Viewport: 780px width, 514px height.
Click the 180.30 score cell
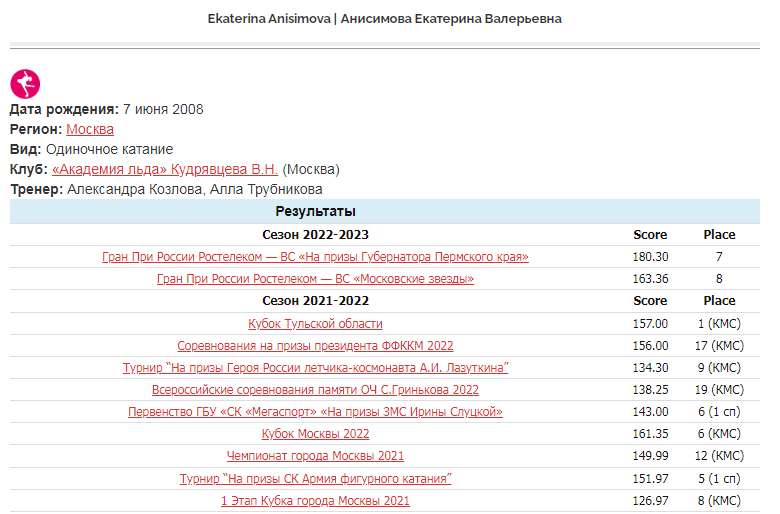point(650,257)
